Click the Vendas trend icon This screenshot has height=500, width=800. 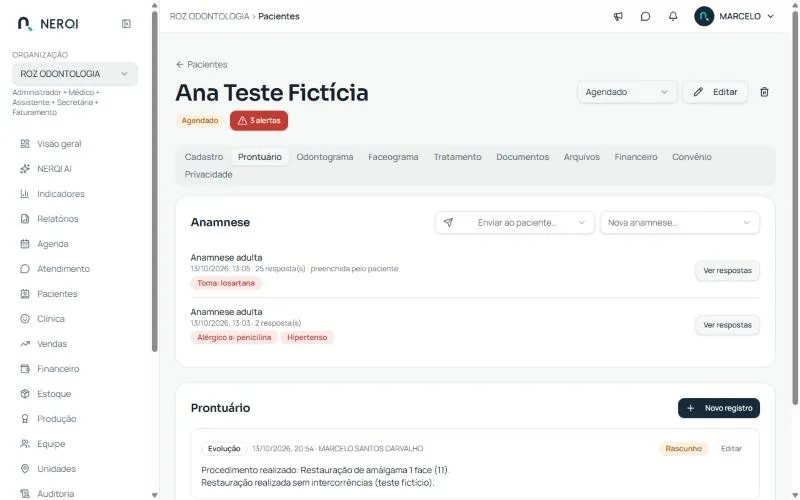coord(24,344)
